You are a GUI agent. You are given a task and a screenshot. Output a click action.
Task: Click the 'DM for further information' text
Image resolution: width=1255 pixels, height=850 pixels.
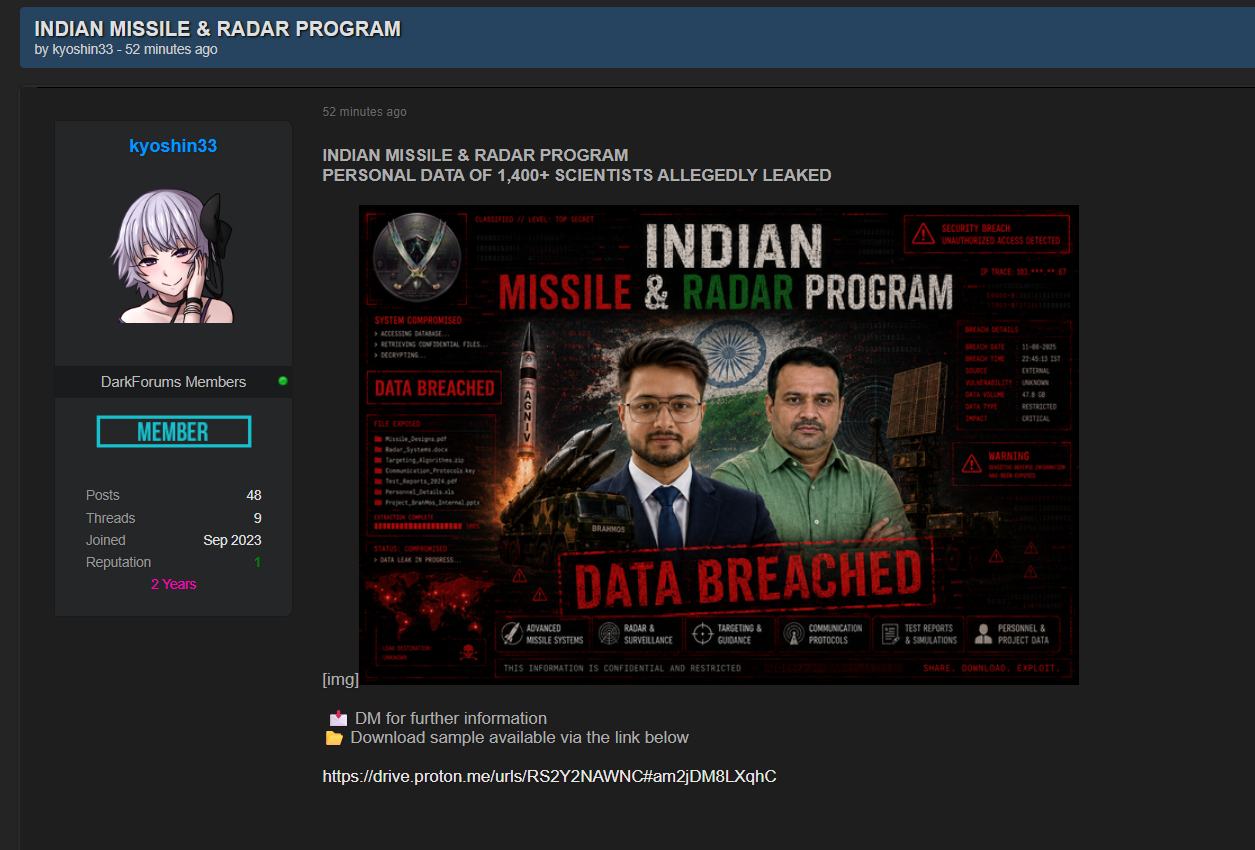(451, 718)
